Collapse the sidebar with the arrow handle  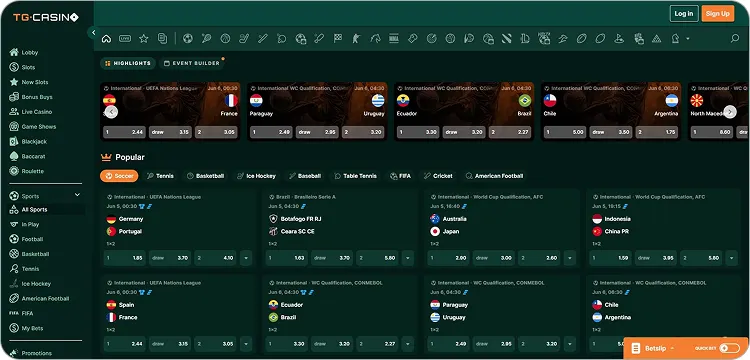coord(93,33)
